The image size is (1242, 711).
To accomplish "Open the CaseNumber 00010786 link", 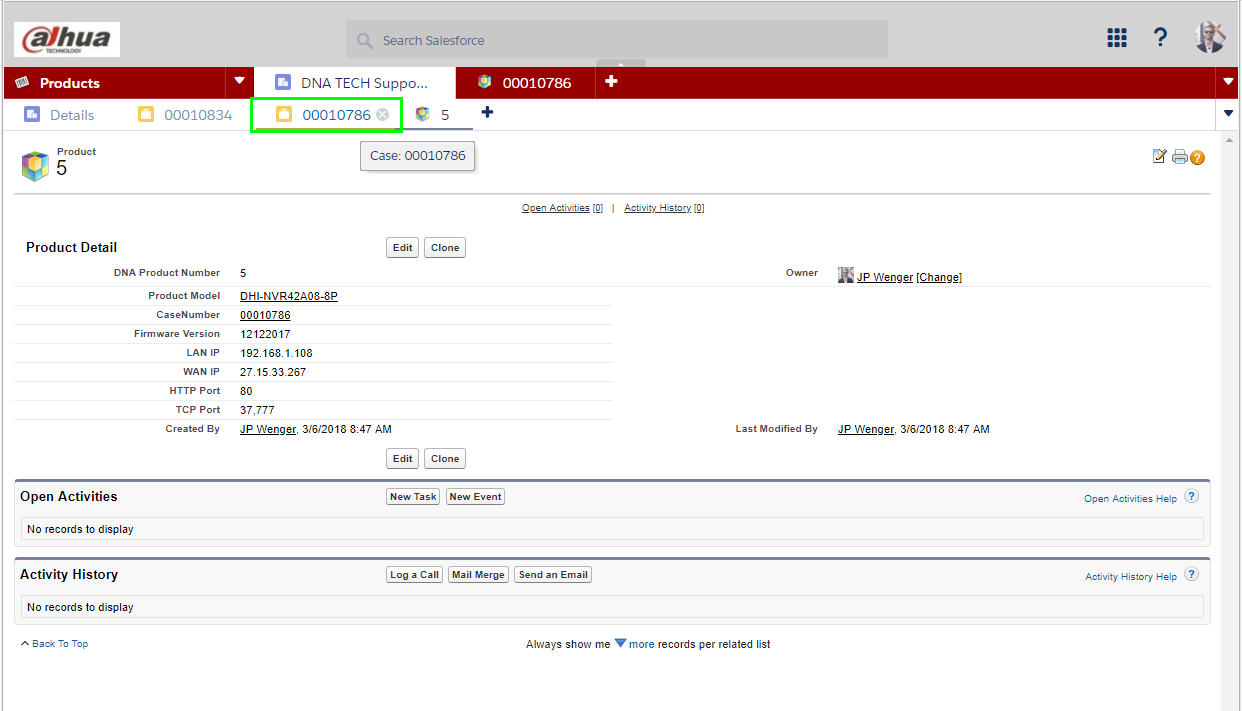I will 265,315.
